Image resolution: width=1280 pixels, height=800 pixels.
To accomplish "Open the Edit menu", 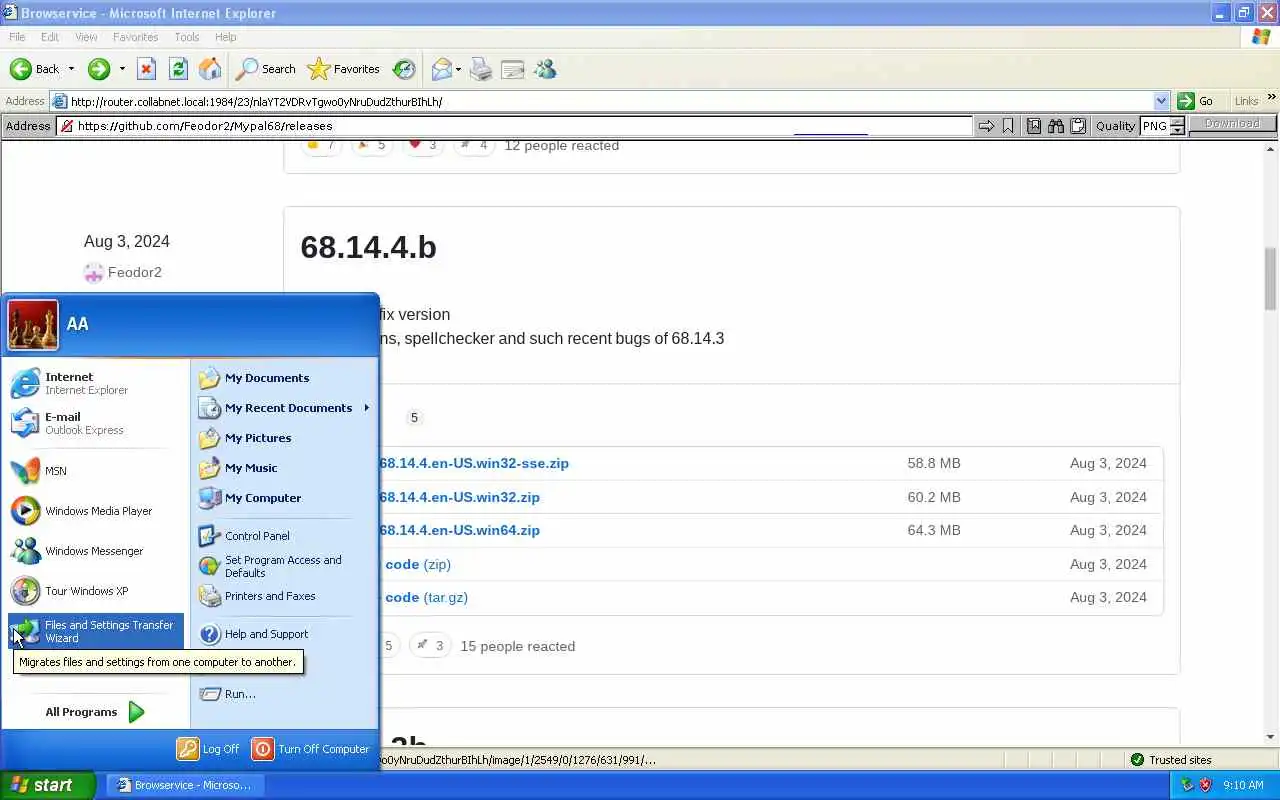I will [x=50, y=37].
